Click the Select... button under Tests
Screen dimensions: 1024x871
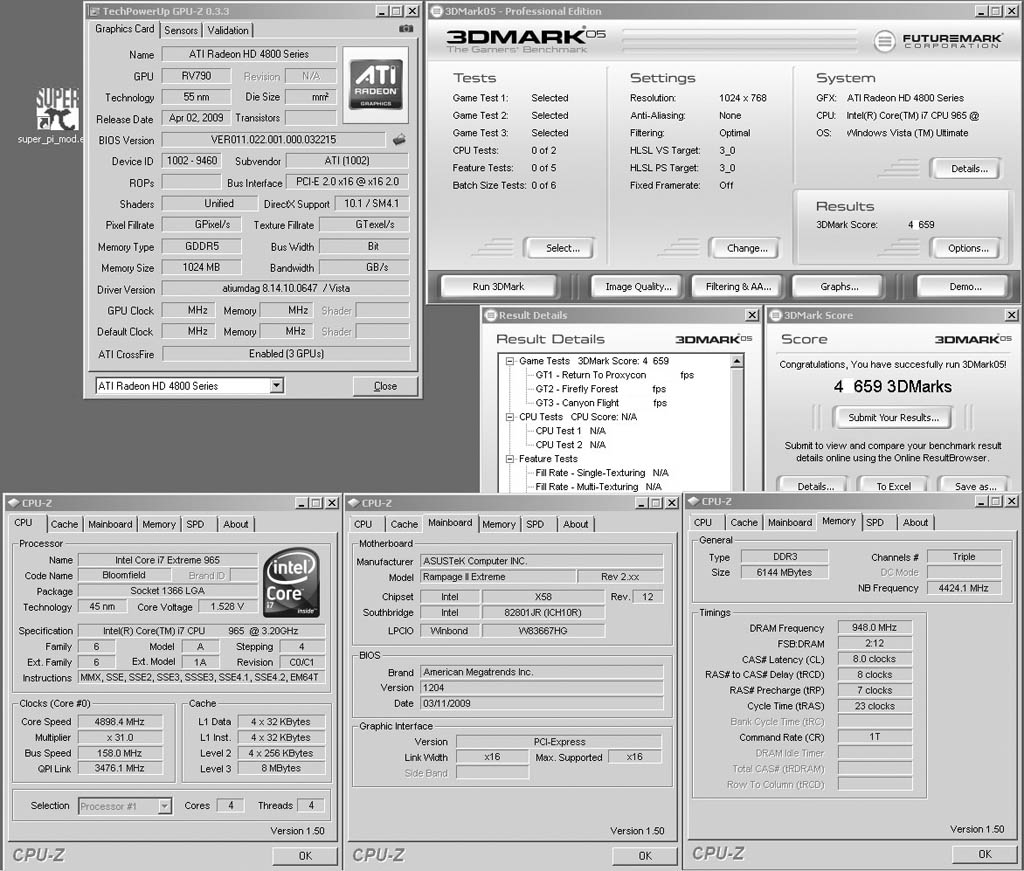pyautogui.click(x=562, y=248)
